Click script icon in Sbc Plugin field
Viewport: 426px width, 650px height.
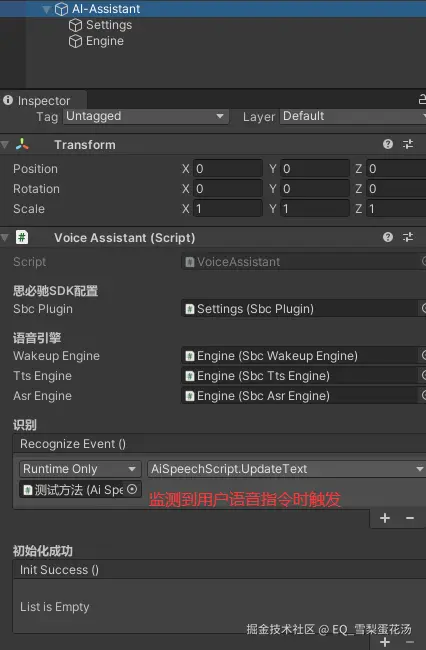[x=190, y=309]
